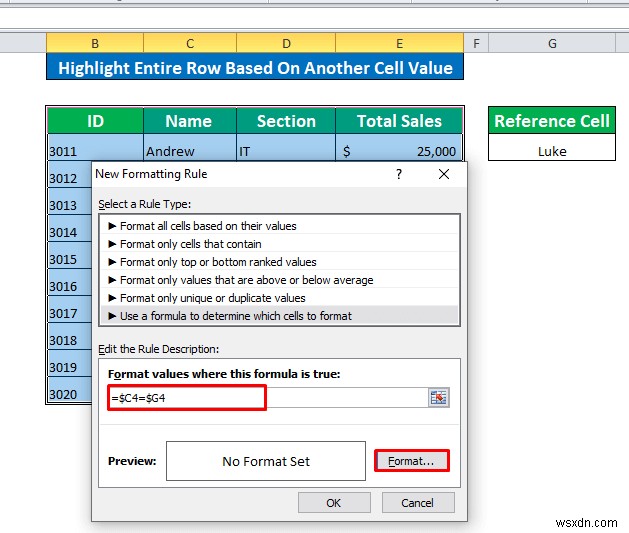Select column G header
629x533 pixels.
pos(552,43)
